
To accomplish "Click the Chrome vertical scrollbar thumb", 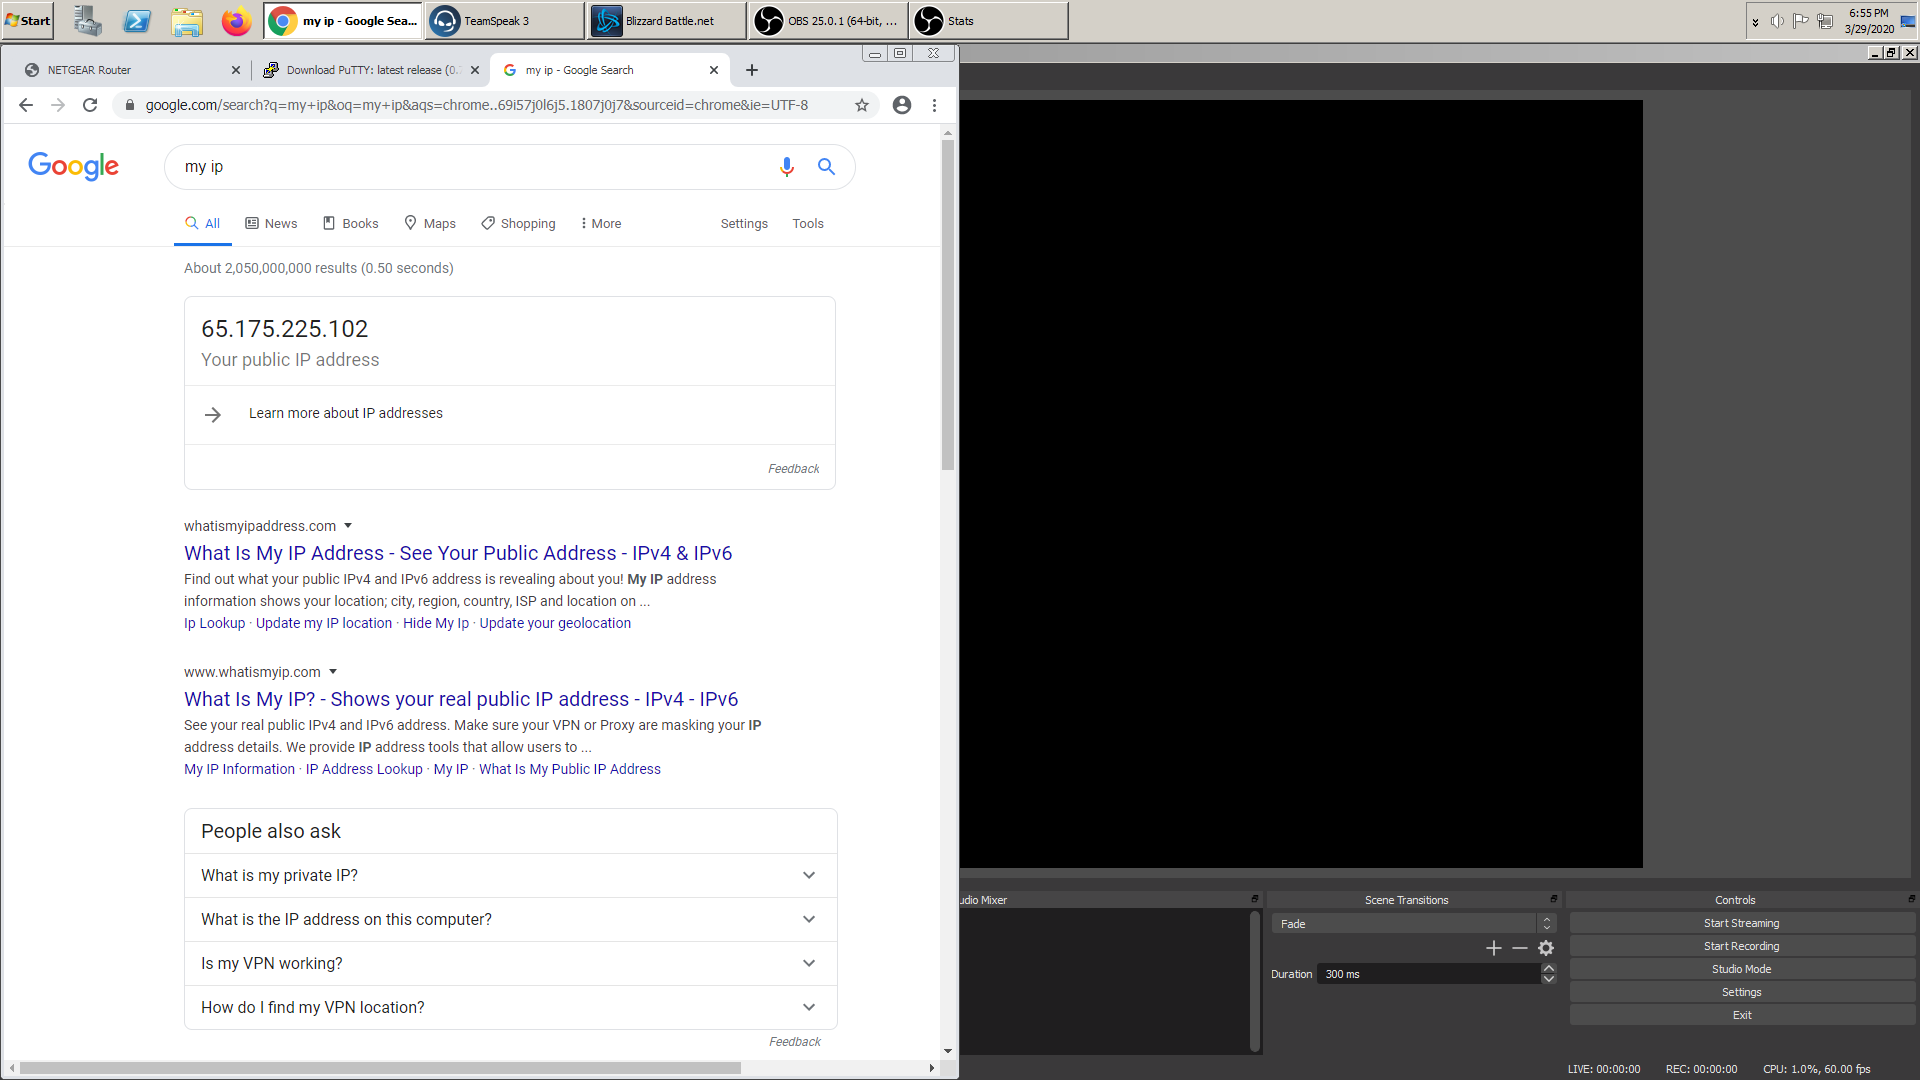I will pyautogui.click(x=948, y=305).
